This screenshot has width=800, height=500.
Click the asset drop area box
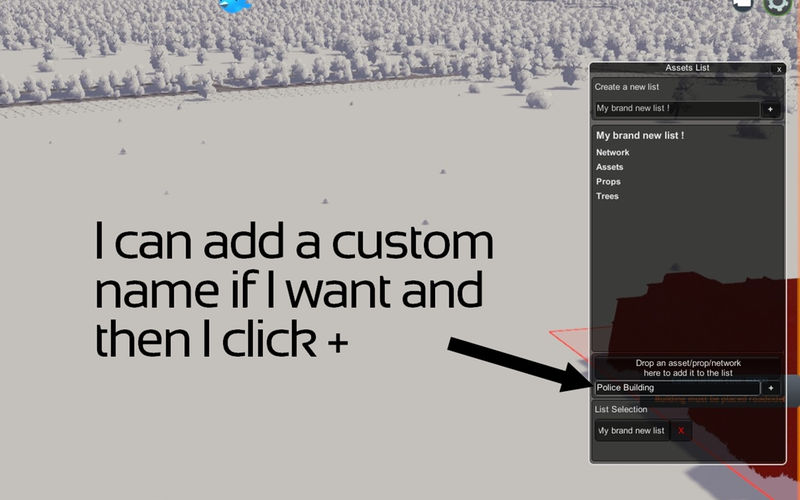[686, 367]
